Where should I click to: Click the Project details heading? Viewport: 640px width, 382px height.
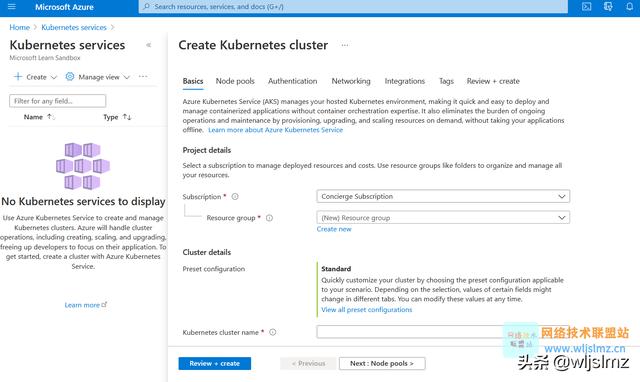click(x=207, y=150)
